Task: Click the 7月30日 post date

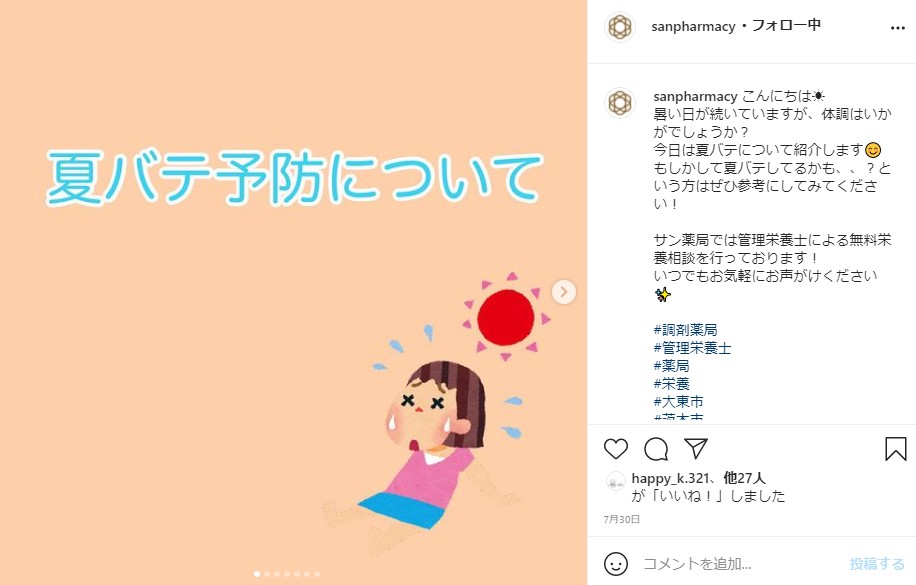Action: 622,519
